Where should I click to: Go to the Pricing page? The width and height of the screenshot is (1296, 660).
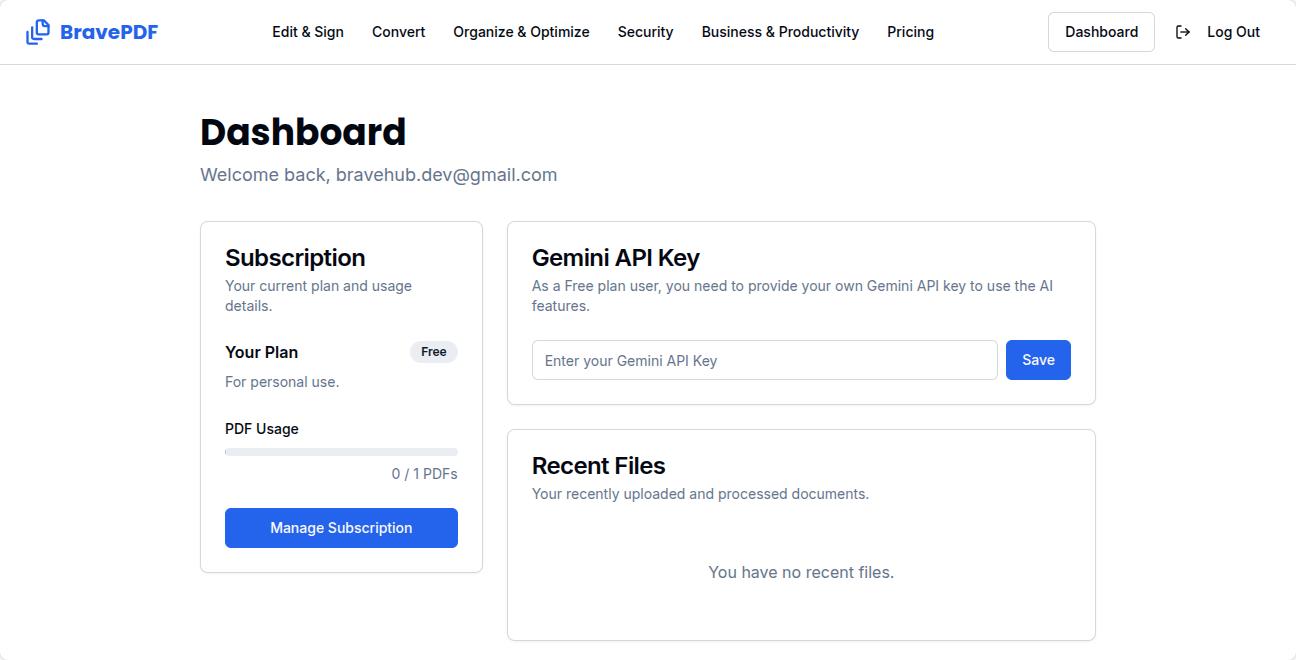pos(910,32)
